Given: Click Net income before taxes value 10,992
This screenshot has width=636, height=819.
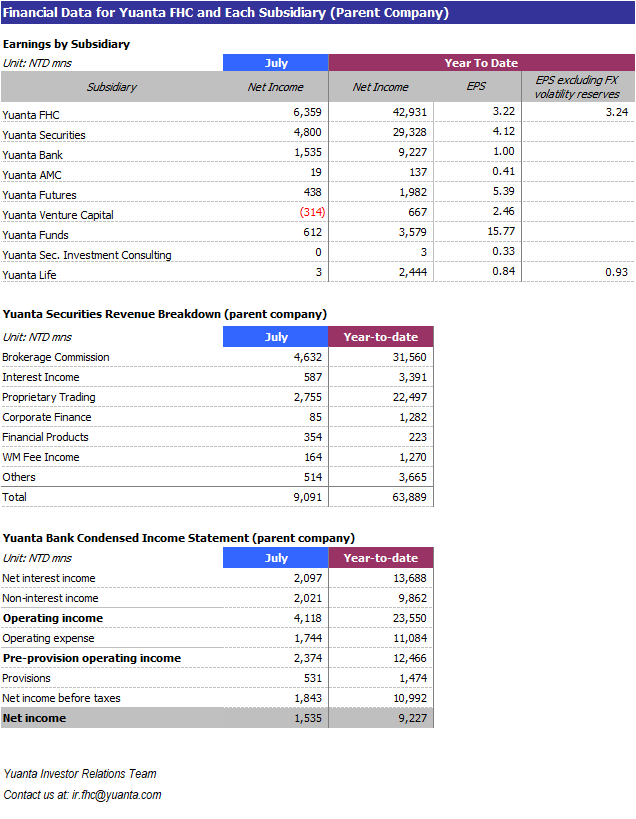Looking at the screenshot, I should pos(410,698).
